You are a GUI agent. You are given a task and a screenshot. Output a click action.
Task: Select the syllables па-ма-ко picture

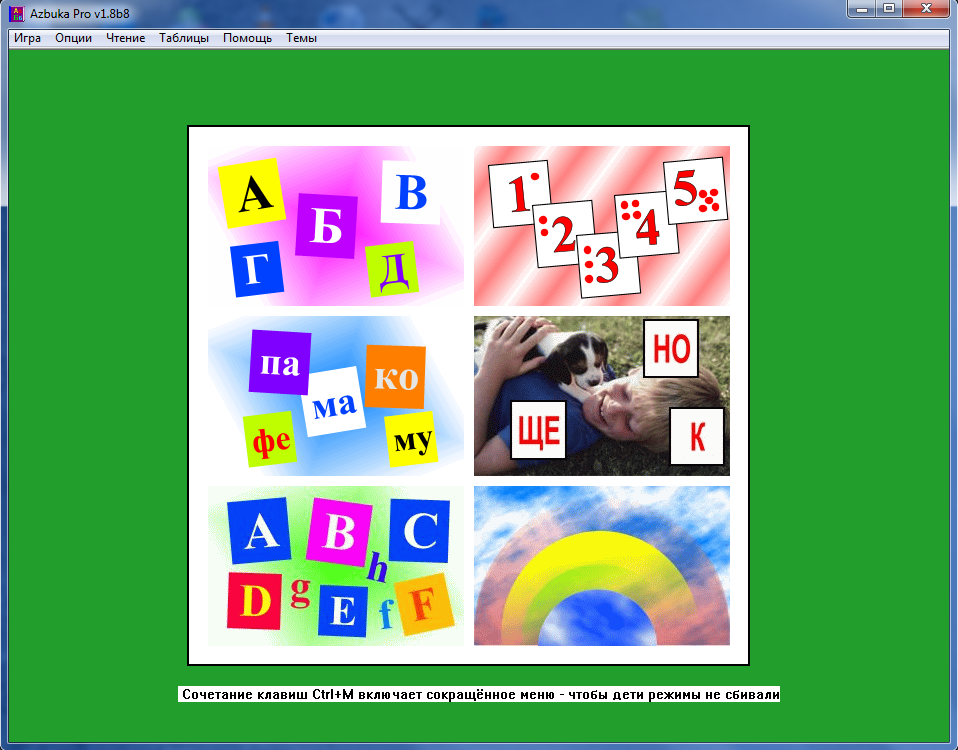point(335,396)
